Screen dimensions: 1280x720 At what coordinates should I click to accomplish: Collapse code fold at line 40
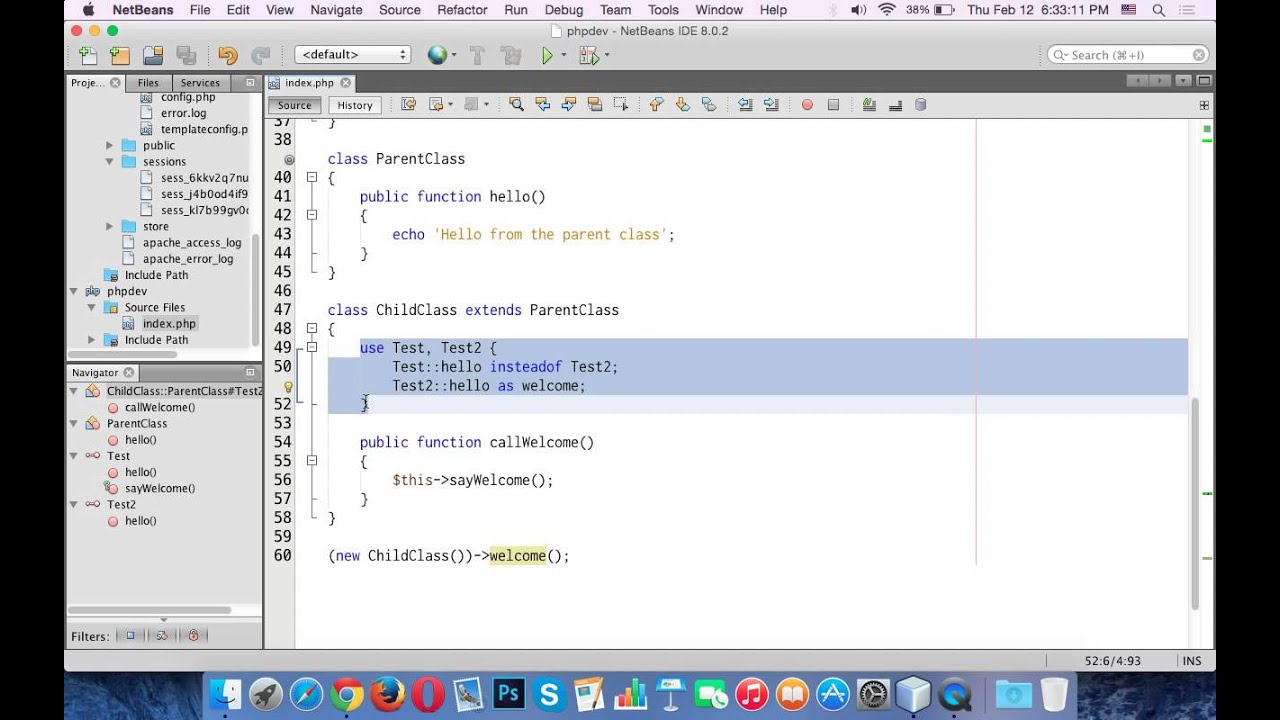(312, 177)
